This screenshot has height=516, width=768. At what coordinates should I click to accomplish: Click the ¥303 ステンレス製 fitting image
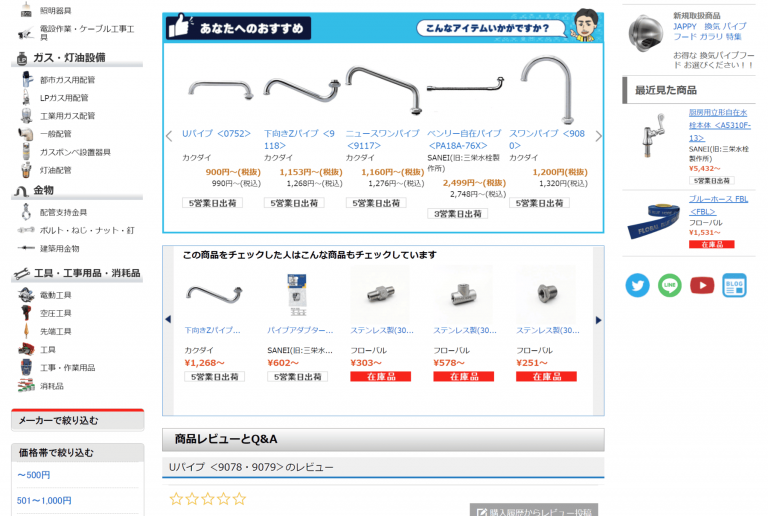point(380,294)
